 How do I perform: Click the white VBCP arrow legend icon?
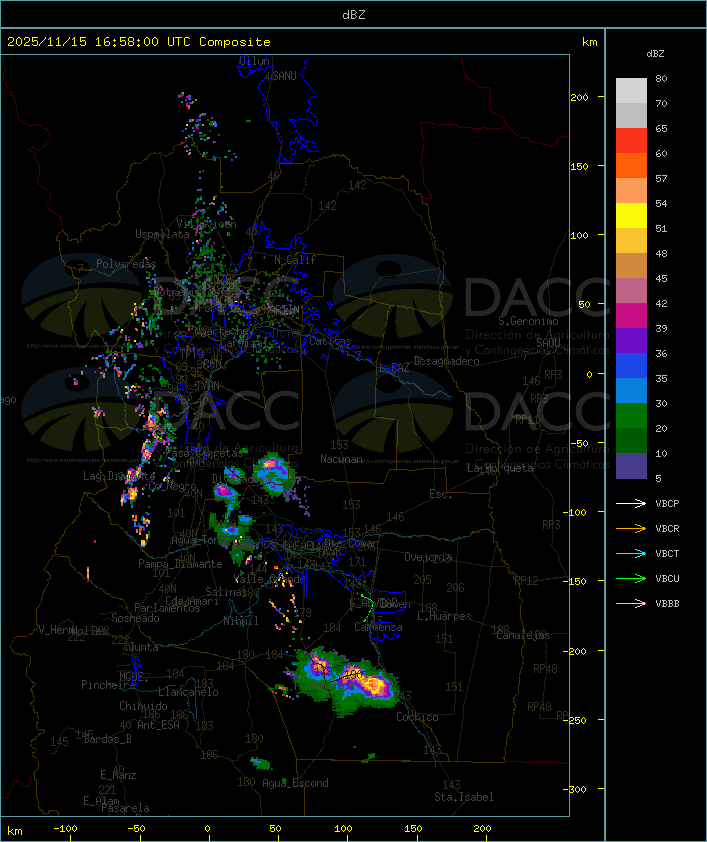coord(631,503)
